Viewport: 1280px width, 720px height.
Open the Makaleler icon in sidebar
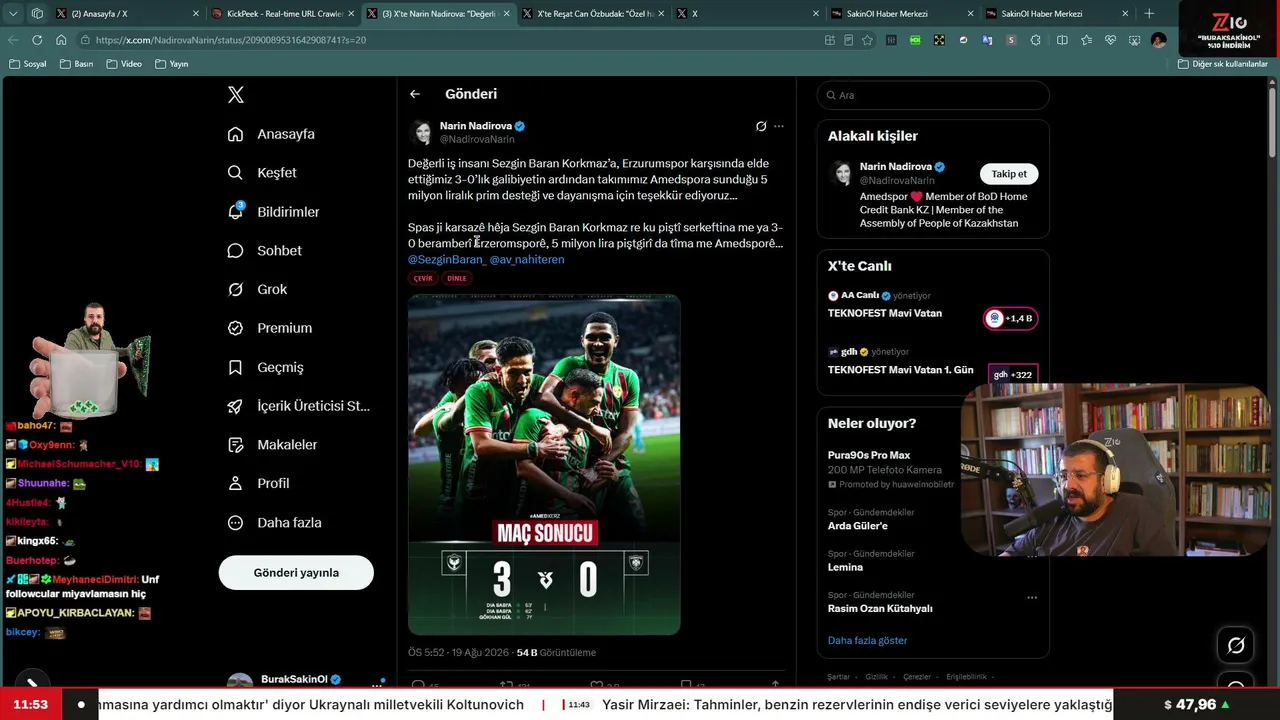(x=235, y=445)
